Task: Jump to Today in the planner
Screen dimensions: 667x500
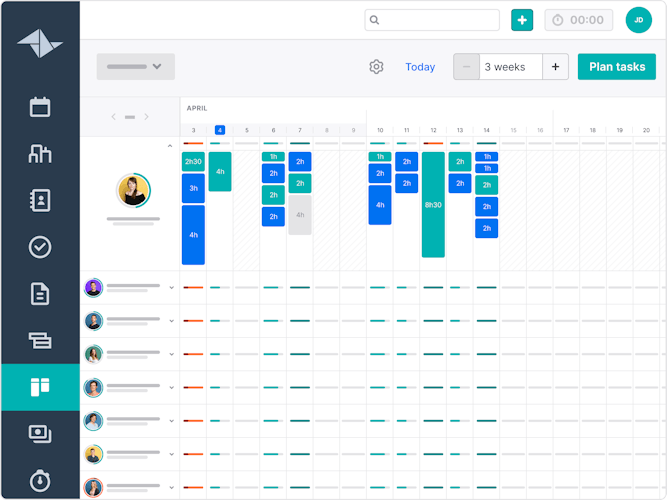Action: (420, 67)
